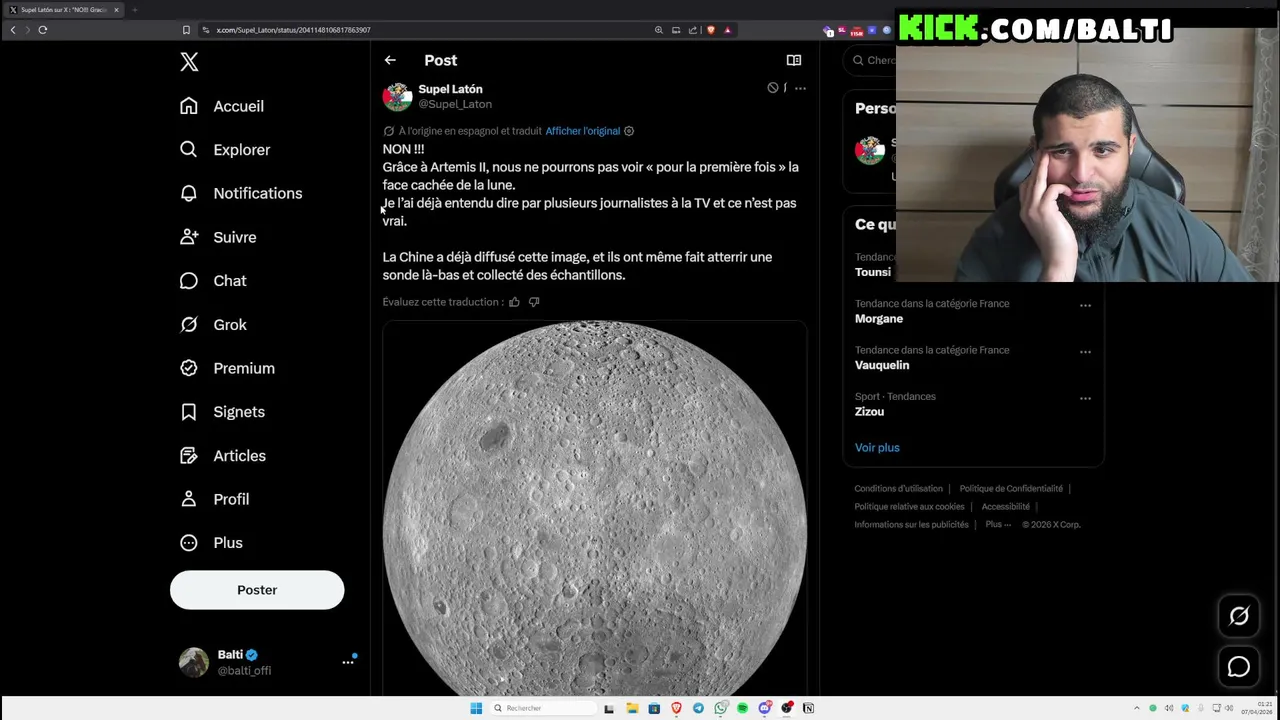Open Chat in the sidebar
Screen dimensions: 1280x720
click(213, 281)
